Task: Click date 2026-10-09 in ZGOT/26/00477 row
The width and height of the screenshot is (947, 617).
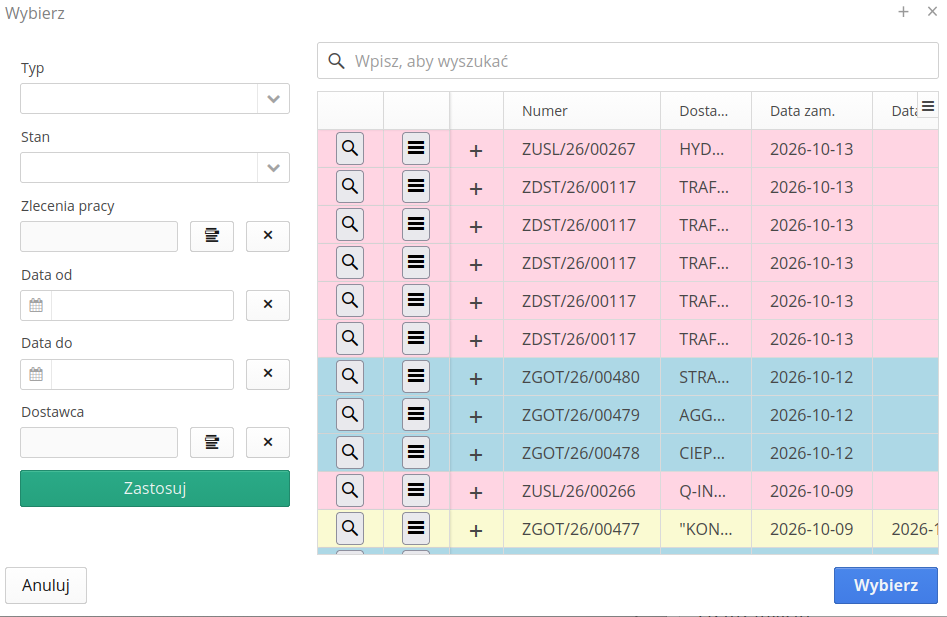Action: [812, 529]
